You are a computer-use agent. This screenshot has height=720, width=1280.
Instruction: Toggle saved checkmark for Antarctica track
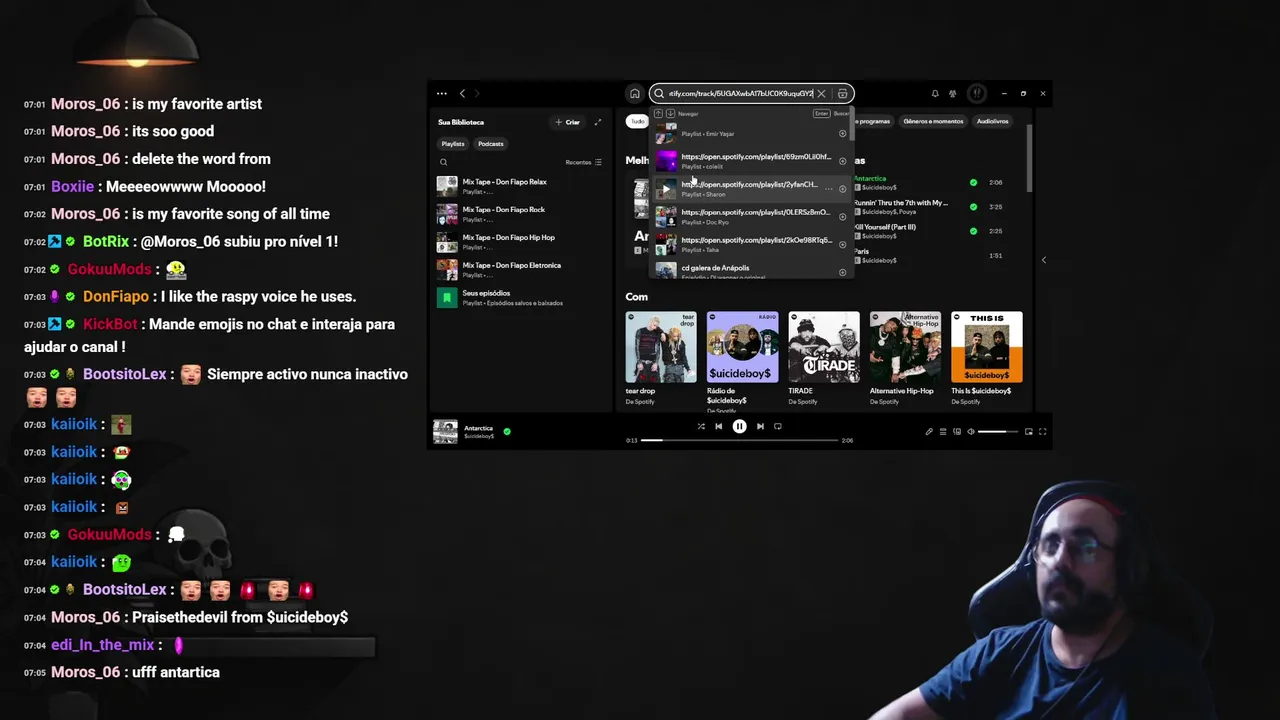click(x=973, y=182)
